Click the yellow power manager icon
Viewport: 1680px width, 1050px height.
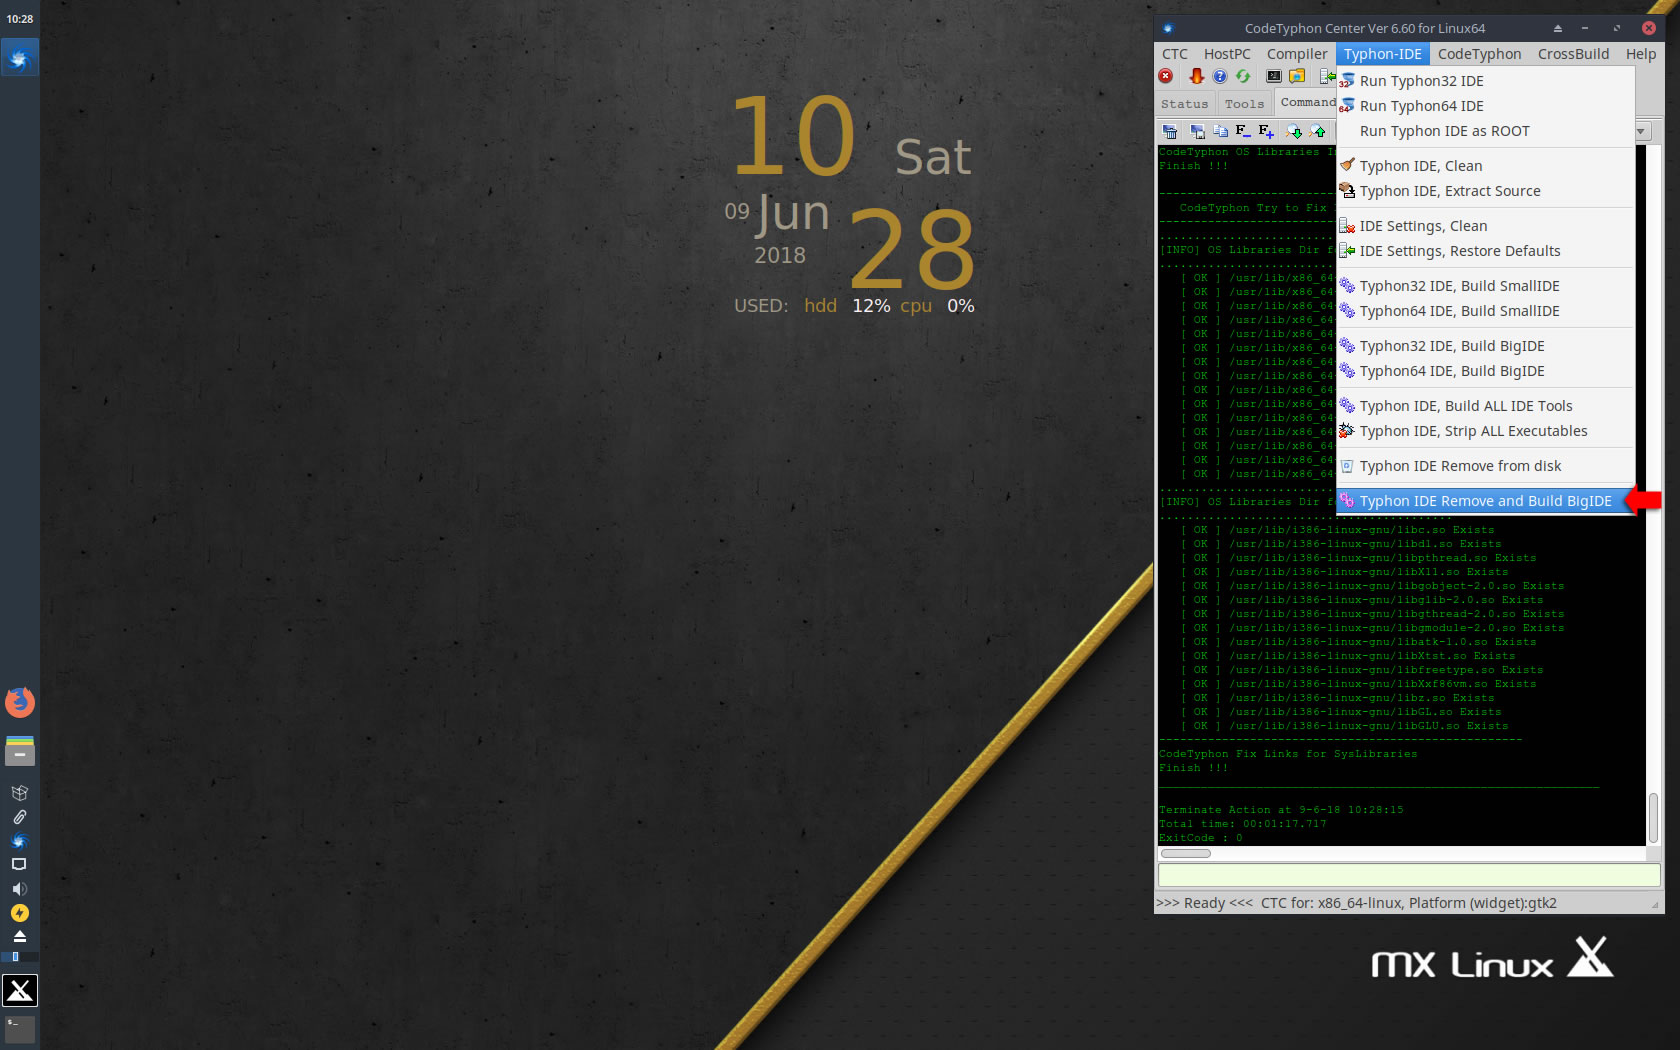point(19,913)
